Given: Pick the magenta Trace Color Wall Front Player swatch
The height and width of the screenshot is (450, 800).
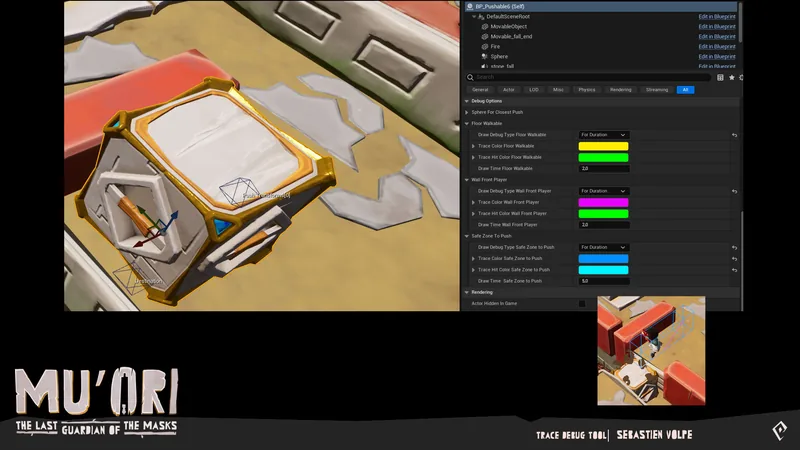Looking at the screenshot, I should click(x=604, y=202).
